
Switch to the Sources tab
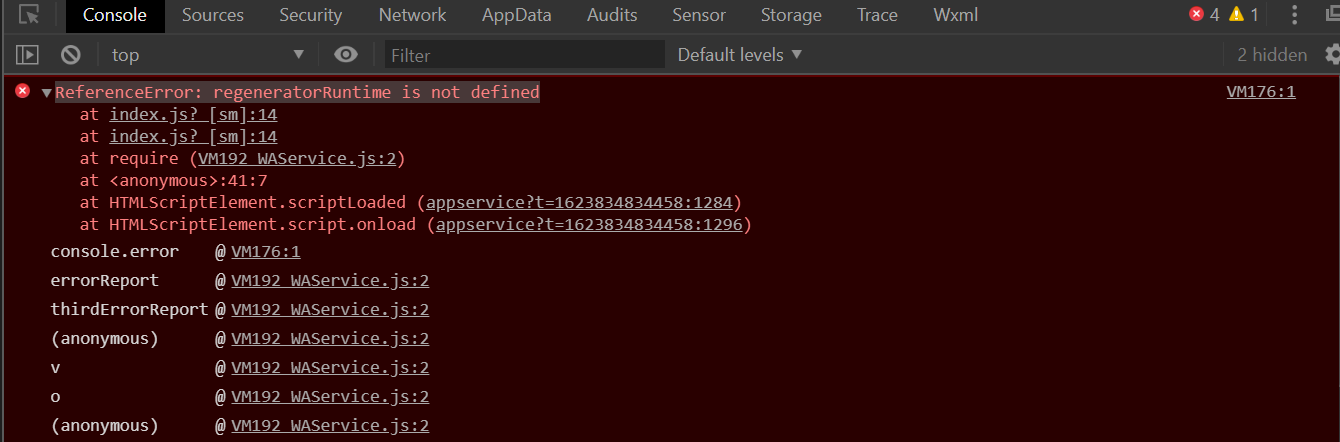pos(213,15)
